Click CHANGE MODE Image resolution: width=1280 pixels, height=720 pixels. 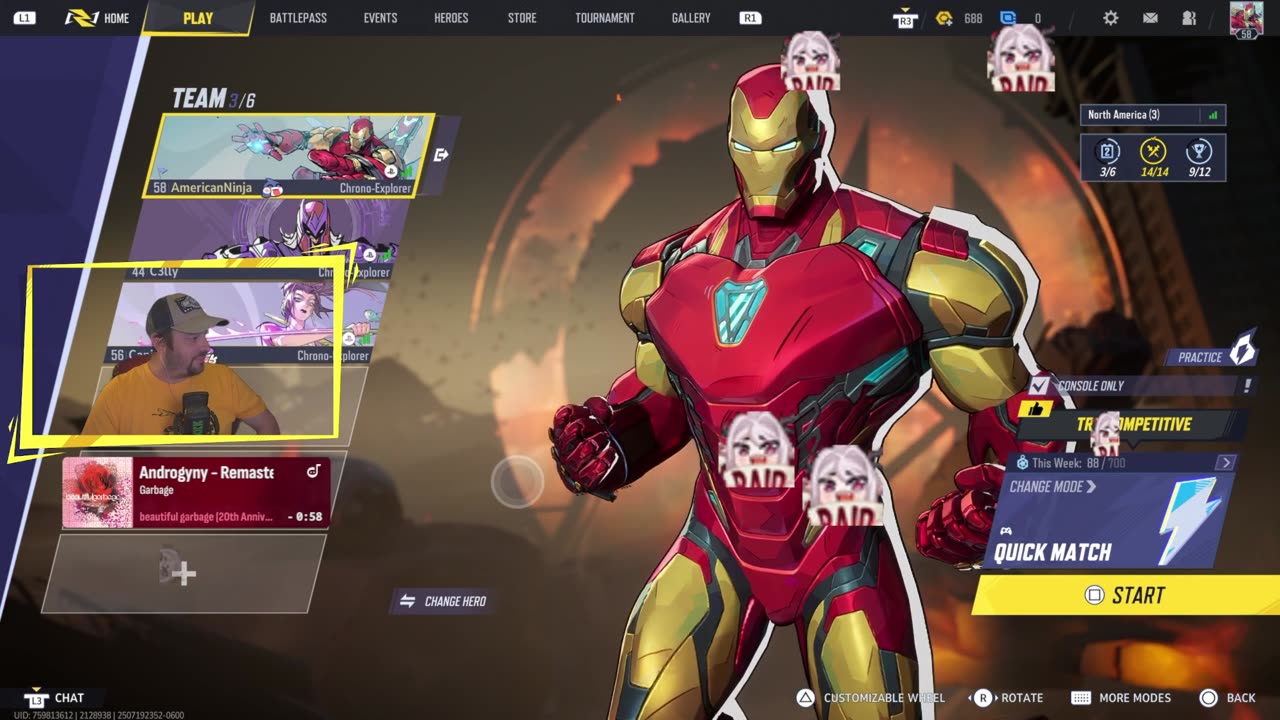coord(1052,487)
